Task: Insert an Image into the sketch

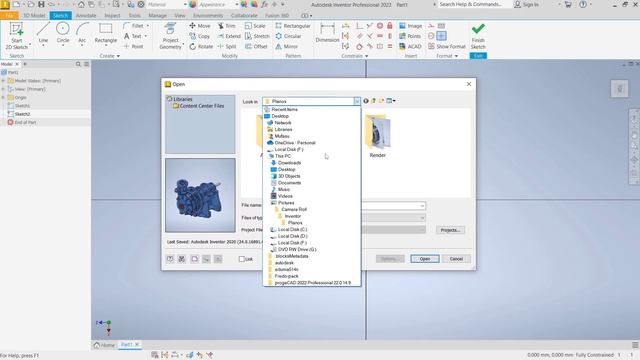Action: coord(411,26)
